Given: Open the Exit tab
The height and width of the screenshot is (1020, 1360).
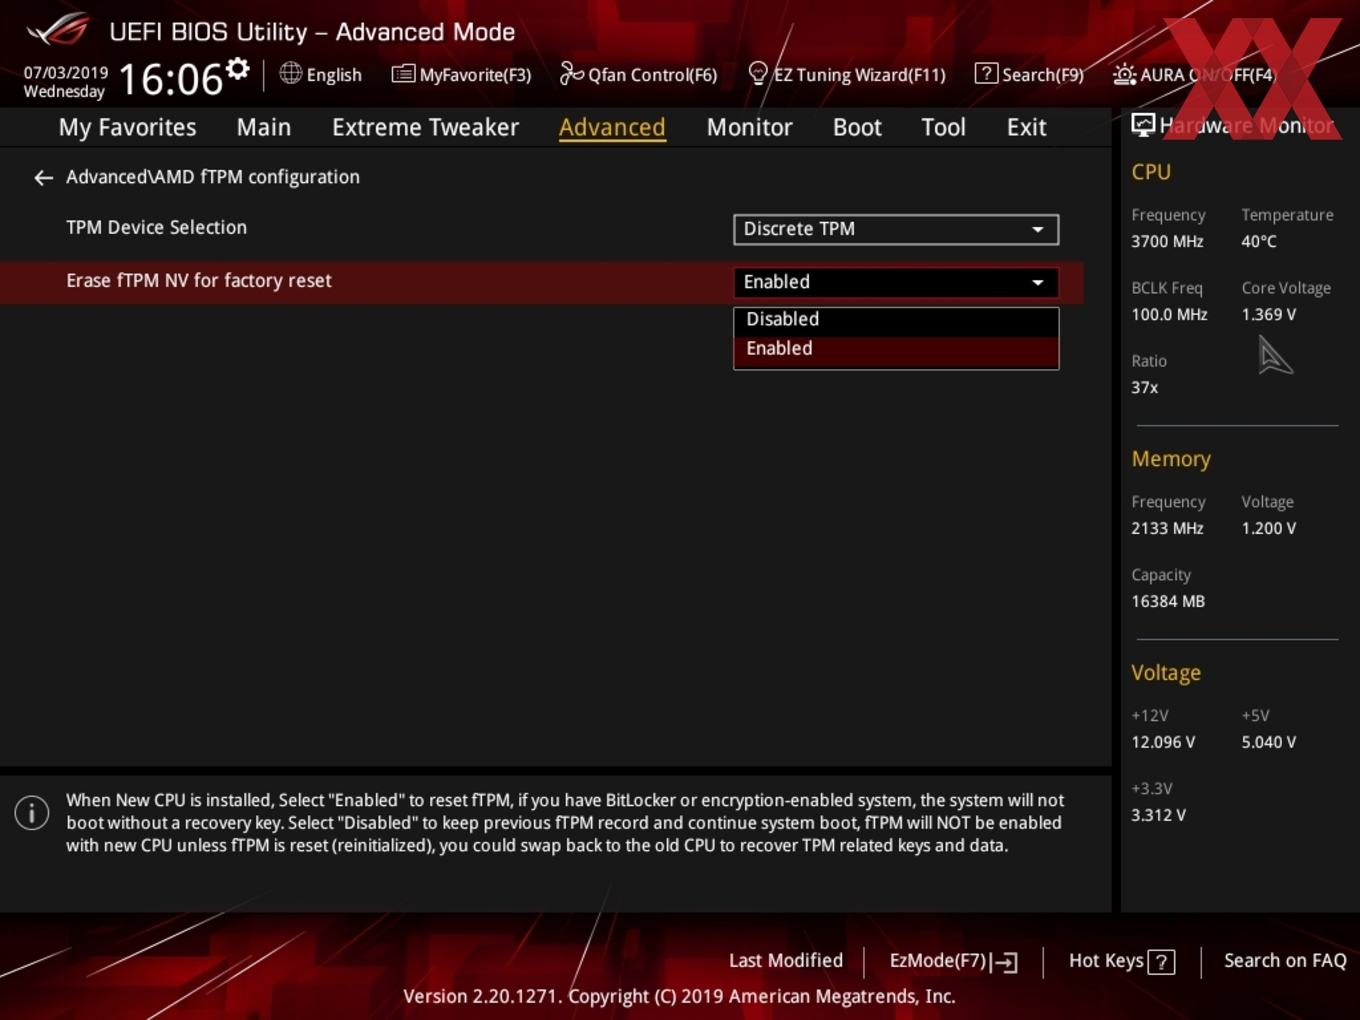Looking at the screenshot, I should [1026, 127].
